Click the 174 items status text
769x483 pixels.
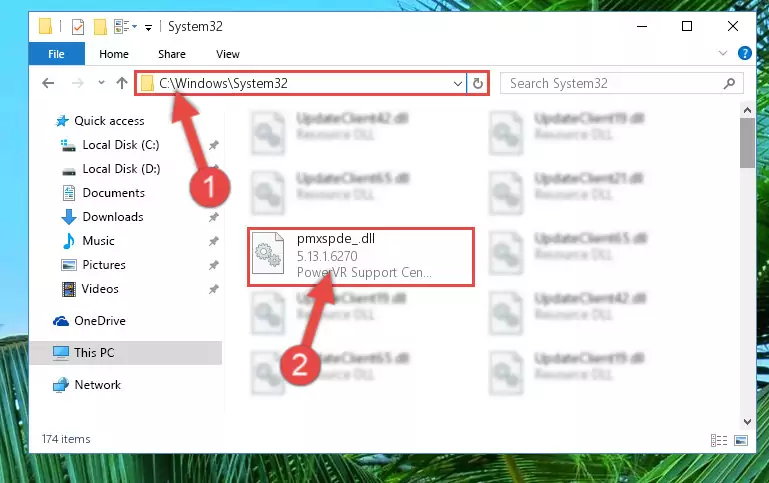(x=66, y=439)
